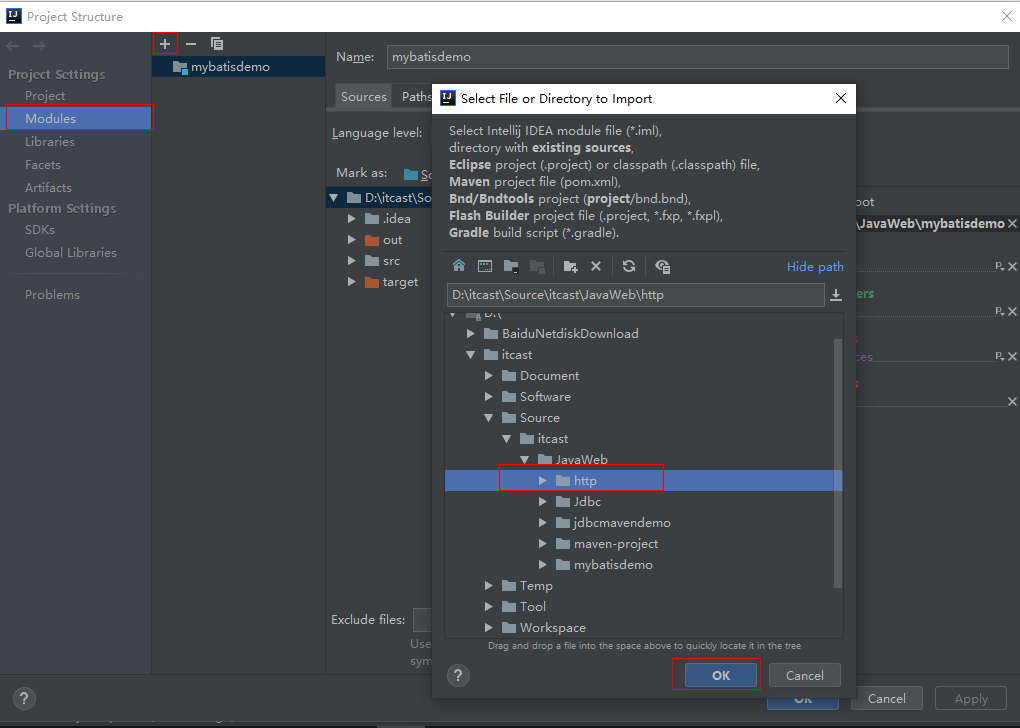Expand the target folder in content root
1020x728 pixels.
coord(351,282)
